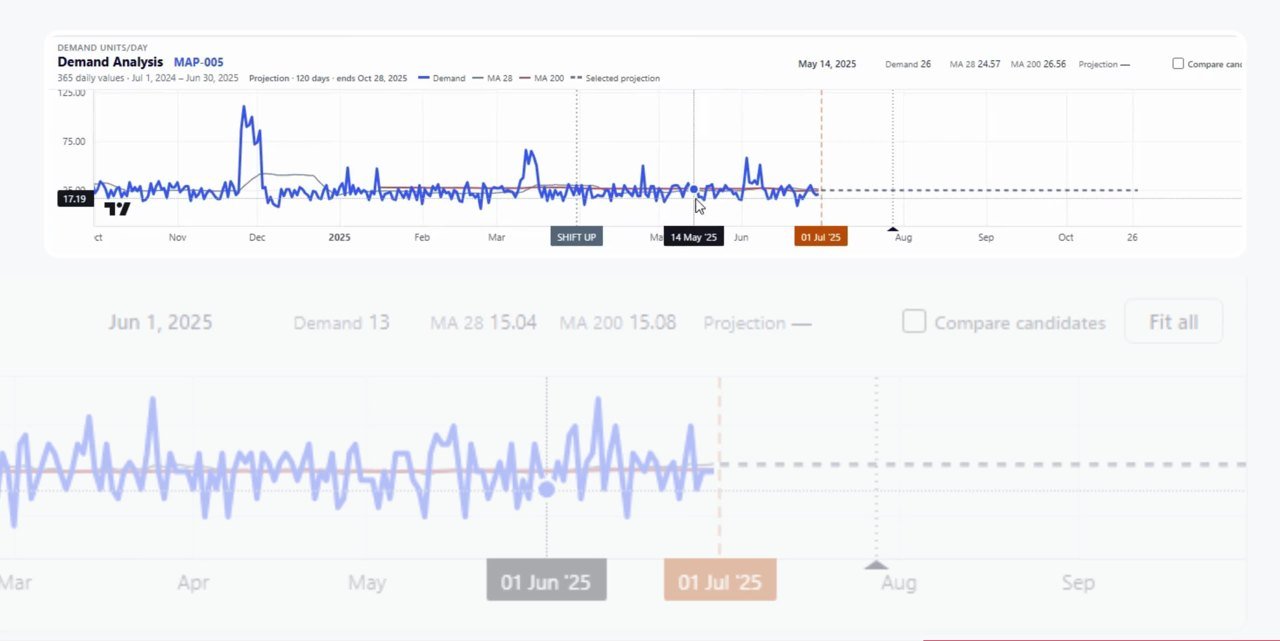Click the Jun label on the small chart axis
Image resolution: width=1280 pixels, height=641 pixels.
click(741, 237)
